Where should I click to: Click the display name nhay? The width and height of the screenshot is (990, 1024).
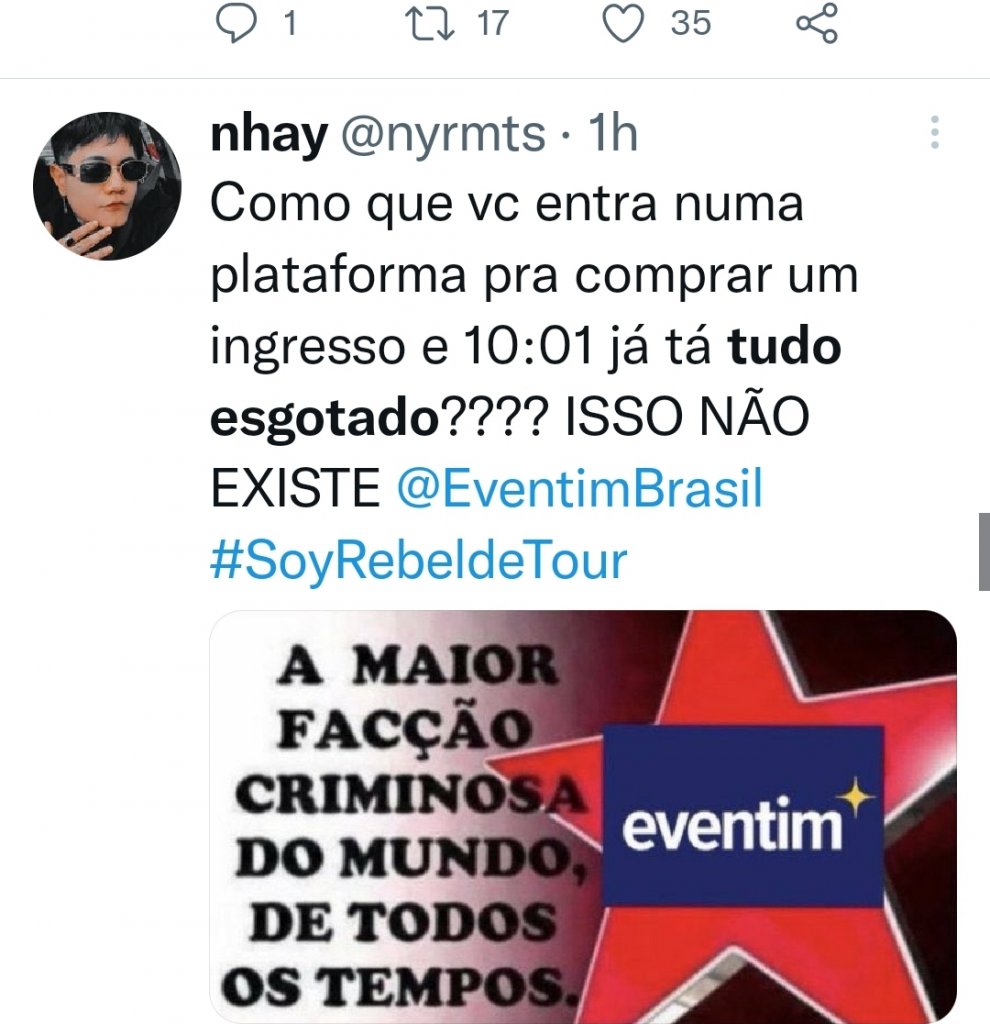pos(268,134)
